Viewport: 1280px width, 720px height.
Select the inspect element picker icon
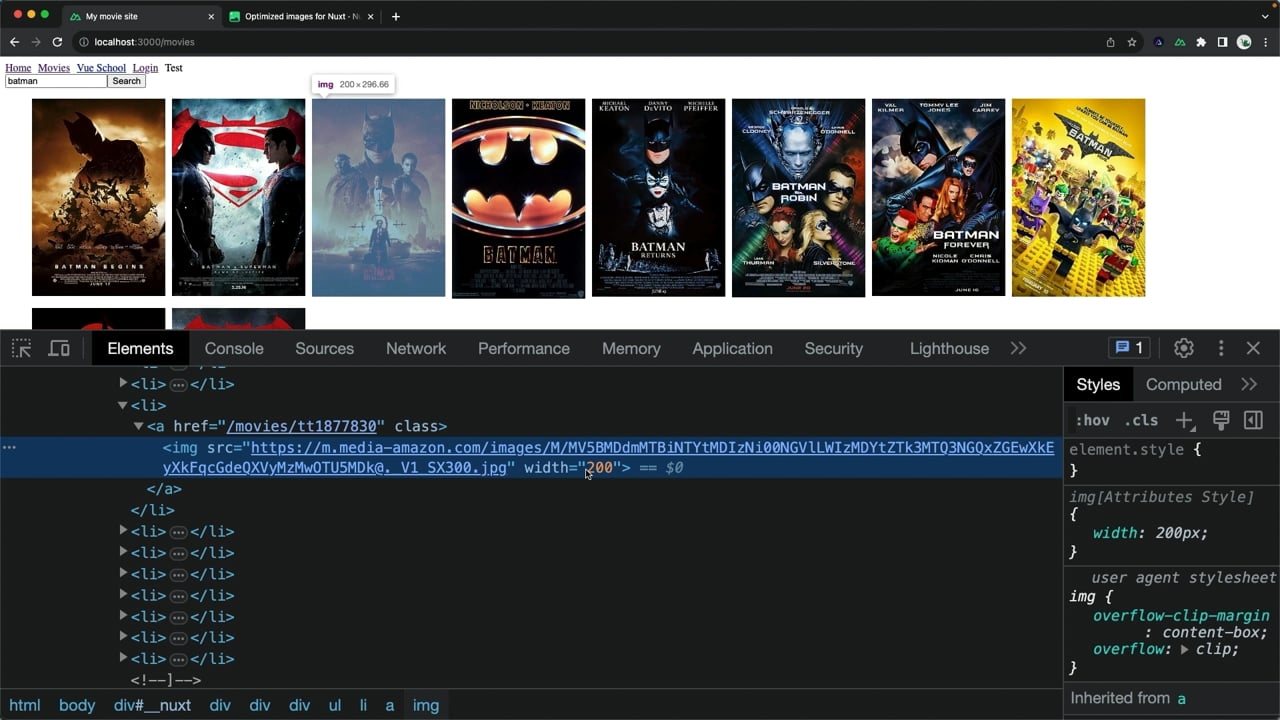pos(21,348)
